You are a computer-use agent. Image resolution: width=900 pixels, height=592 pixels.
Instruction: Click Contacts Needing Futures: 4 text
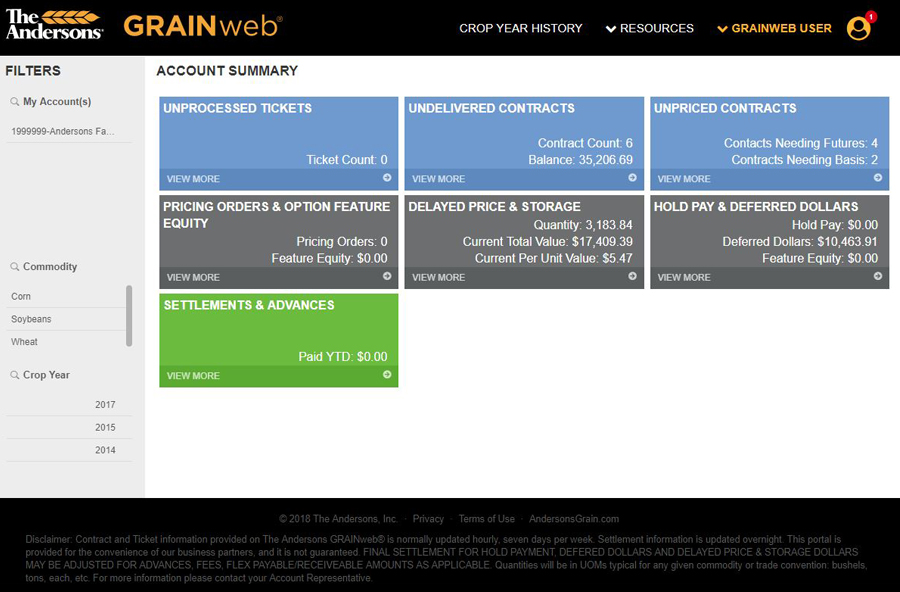coord(801,144)
